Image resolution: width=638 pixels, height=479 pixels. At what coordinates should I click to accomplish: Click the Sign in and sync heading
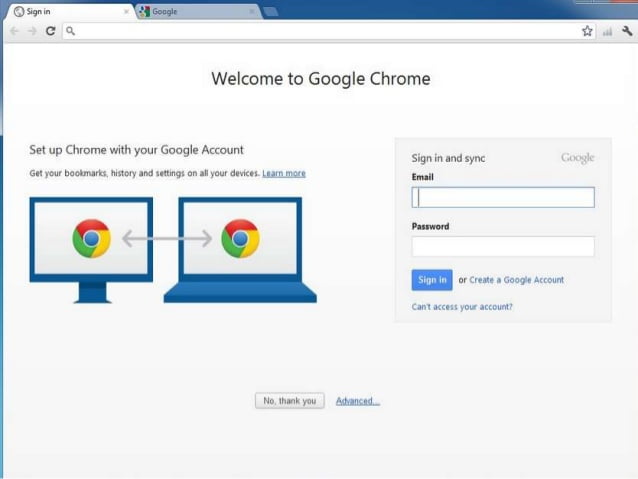tap(448, 158)
